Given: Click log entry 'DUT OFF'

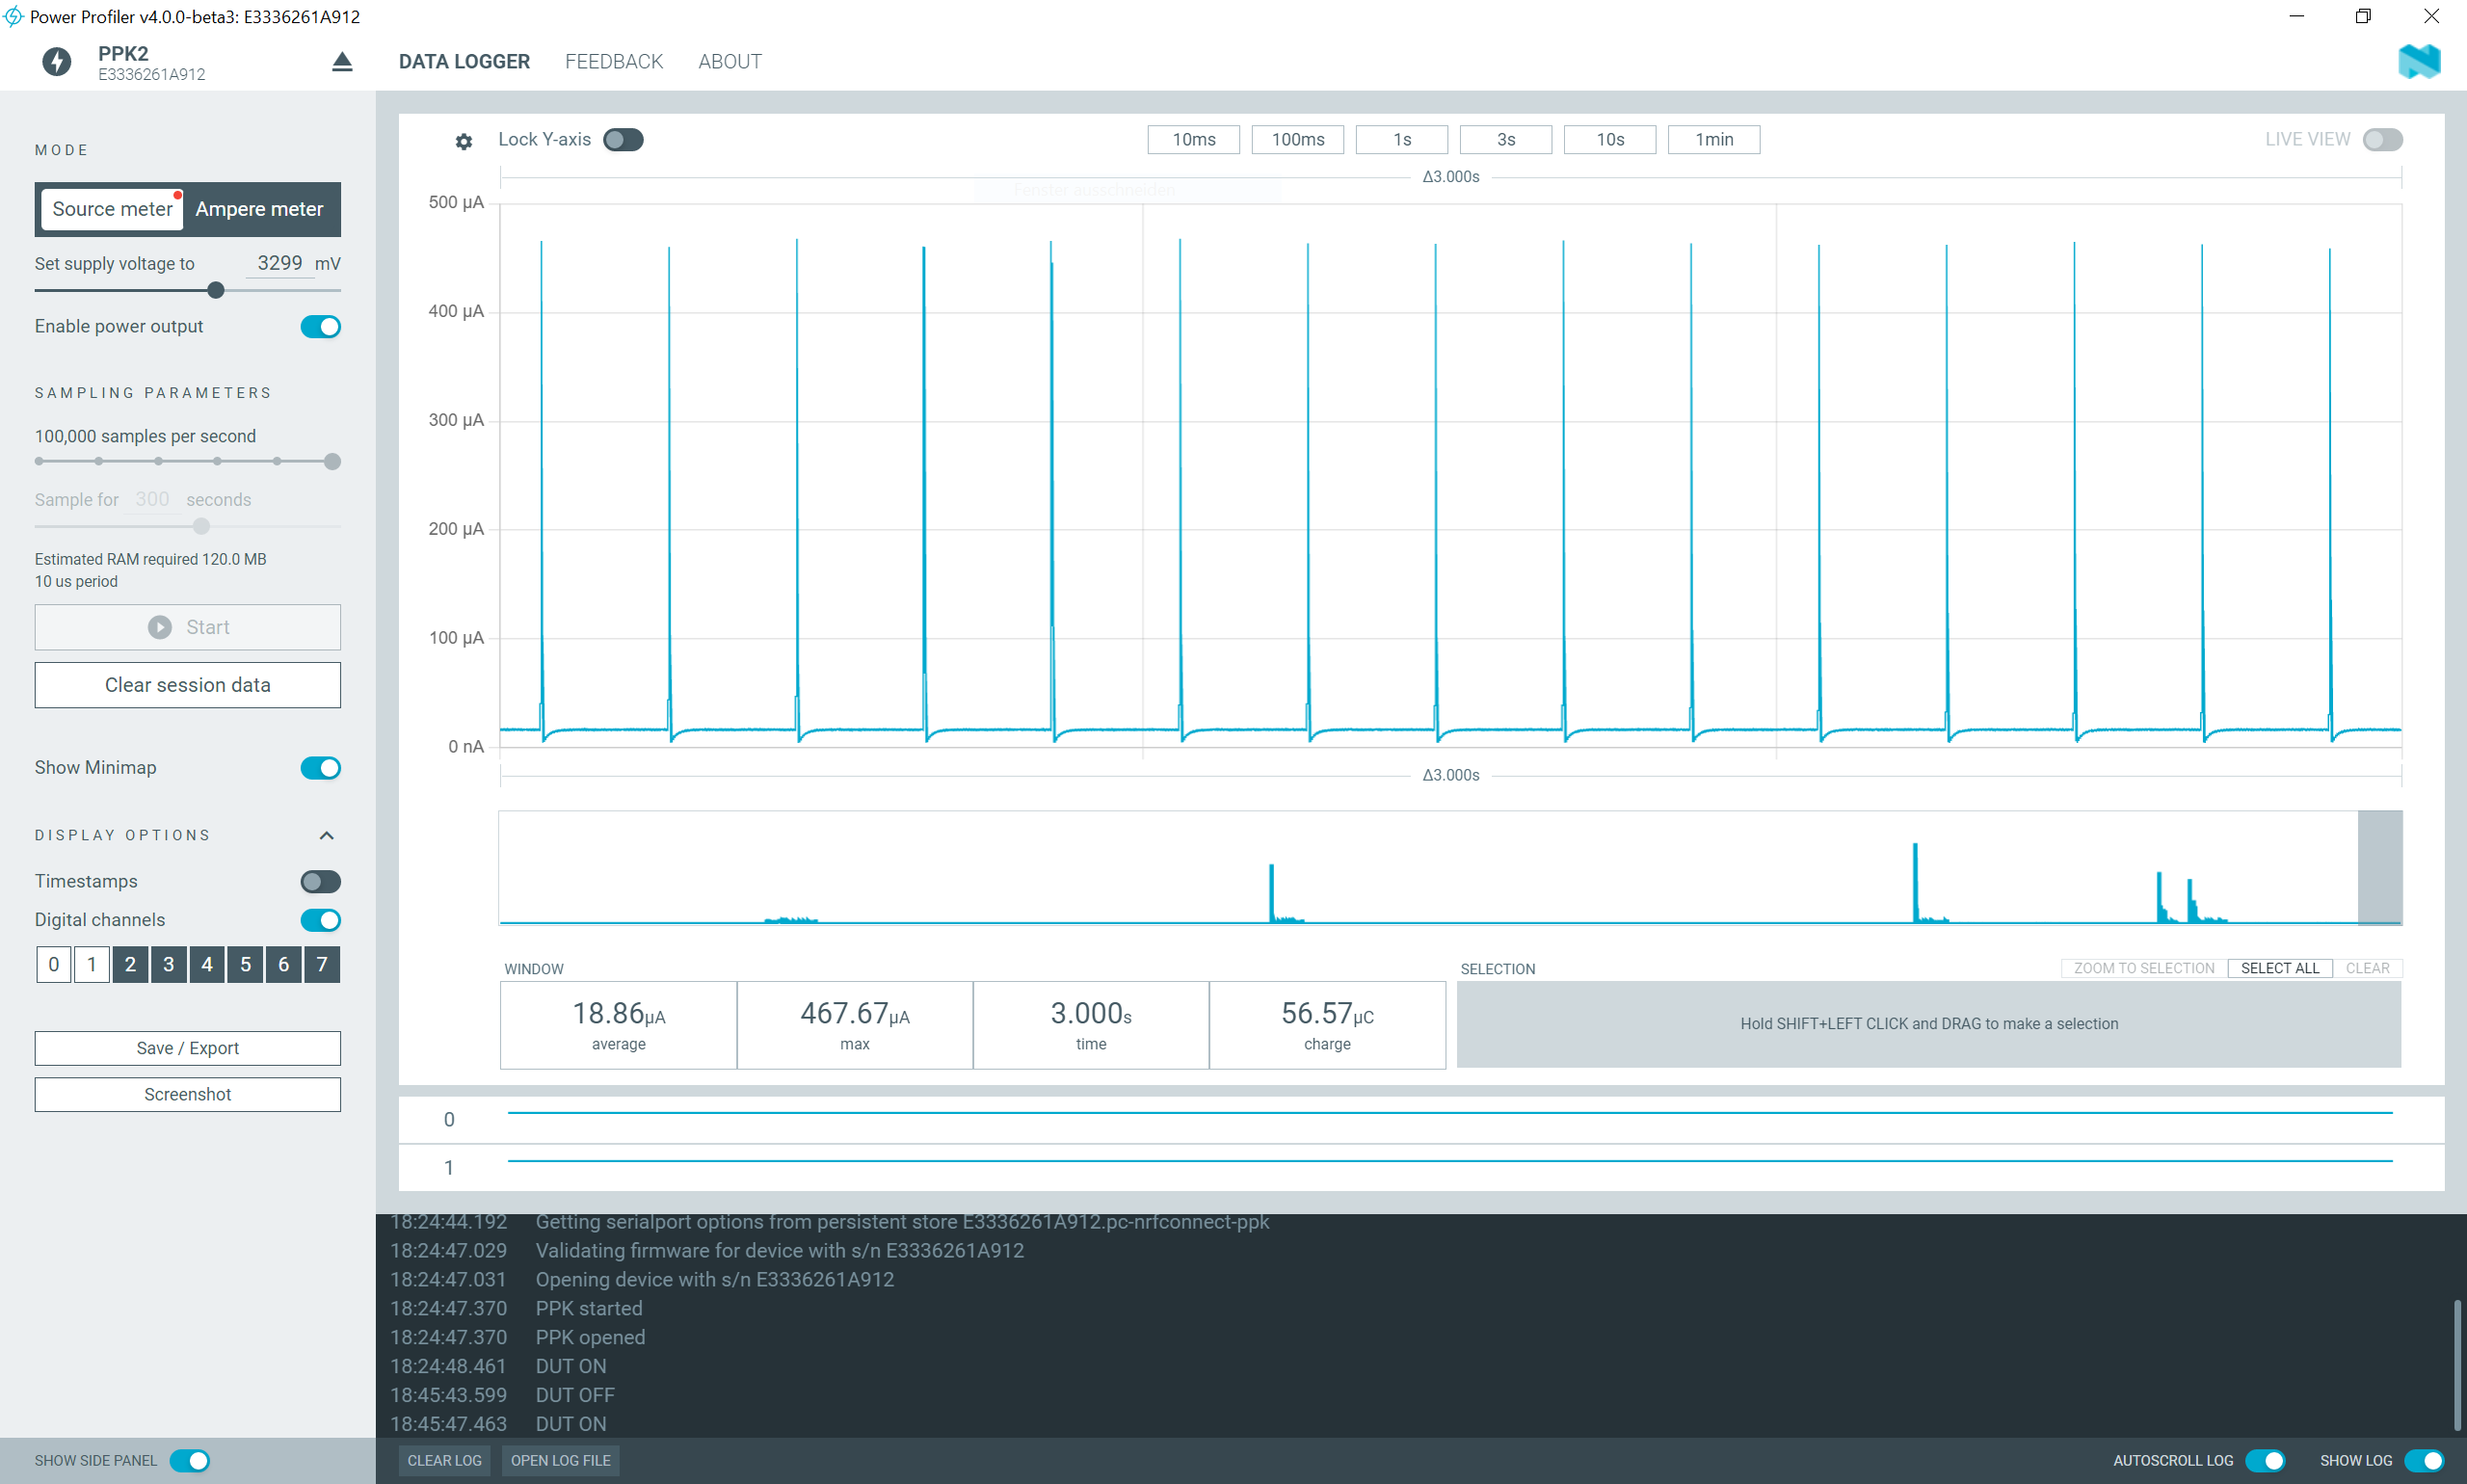Looking at the screenshot, I should point(575,1395).
